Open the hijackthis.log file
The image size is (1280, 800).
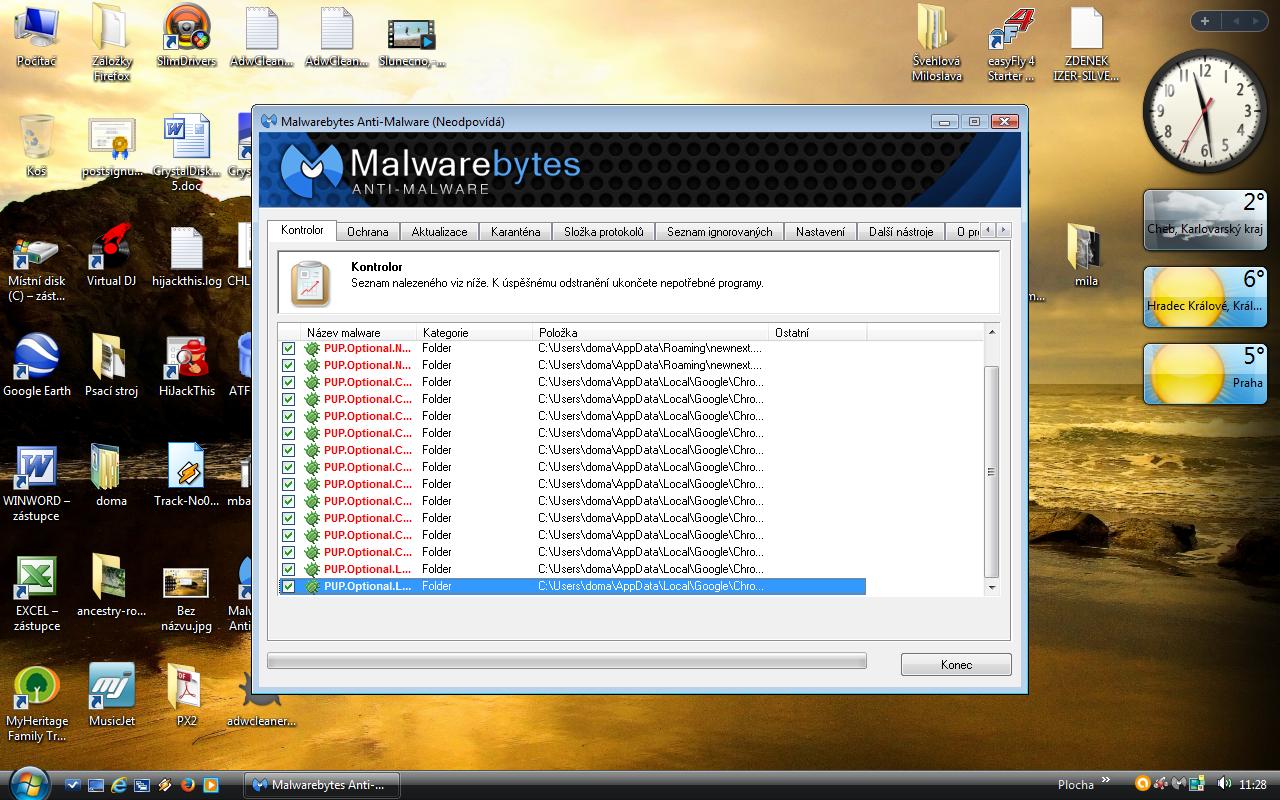pyautogui.click(x=186, y=256)
